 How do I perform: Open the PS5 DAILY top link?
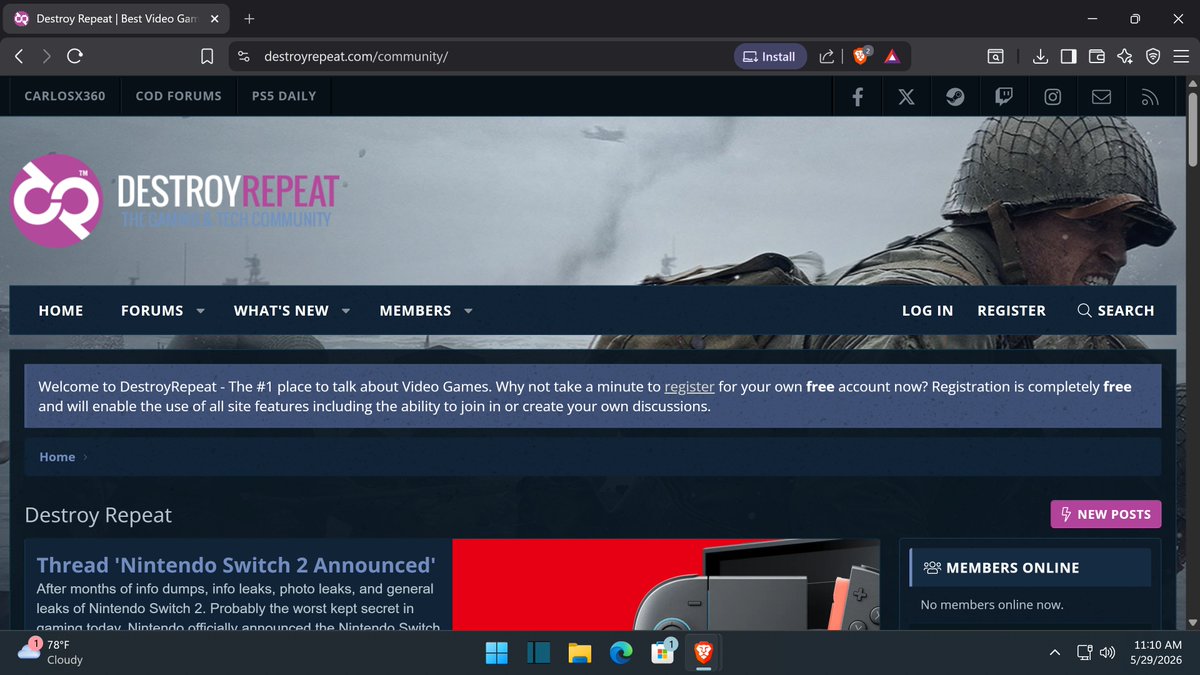click(283, 96)
